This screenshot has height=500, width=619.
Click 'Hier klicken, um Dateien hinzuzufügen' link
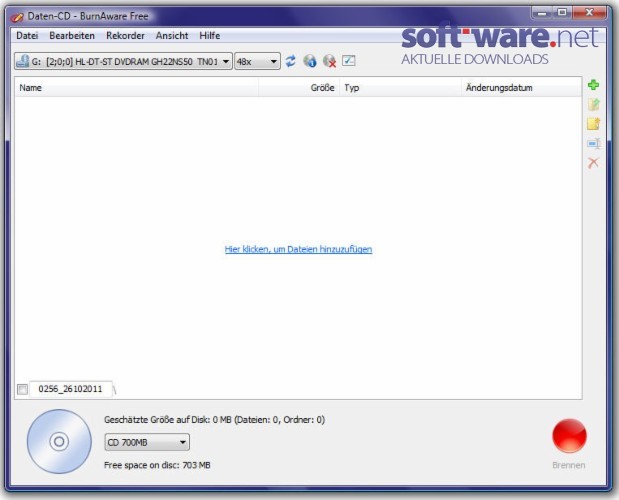298,249
